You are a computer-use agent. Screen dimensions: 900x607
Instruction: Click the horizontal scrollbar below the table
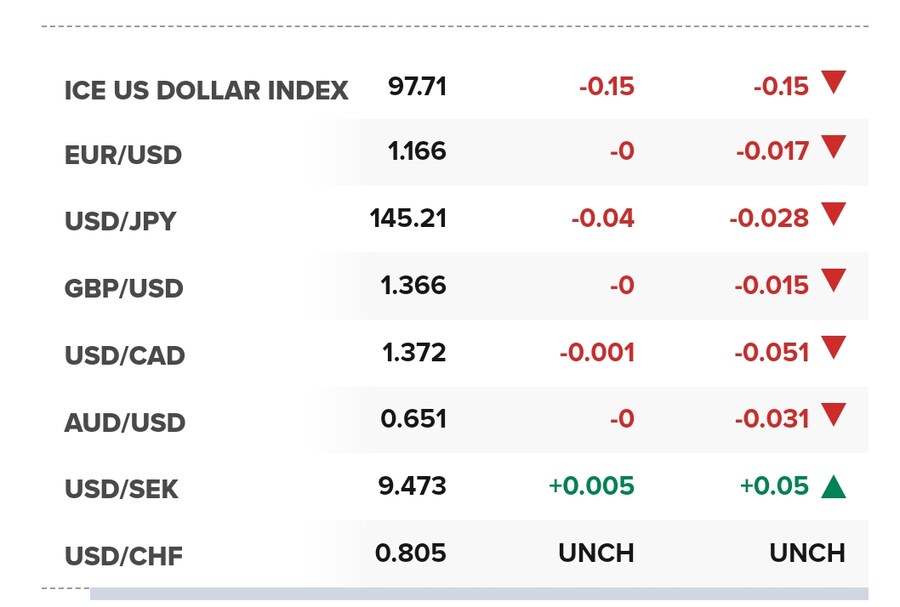click(479, 594)
